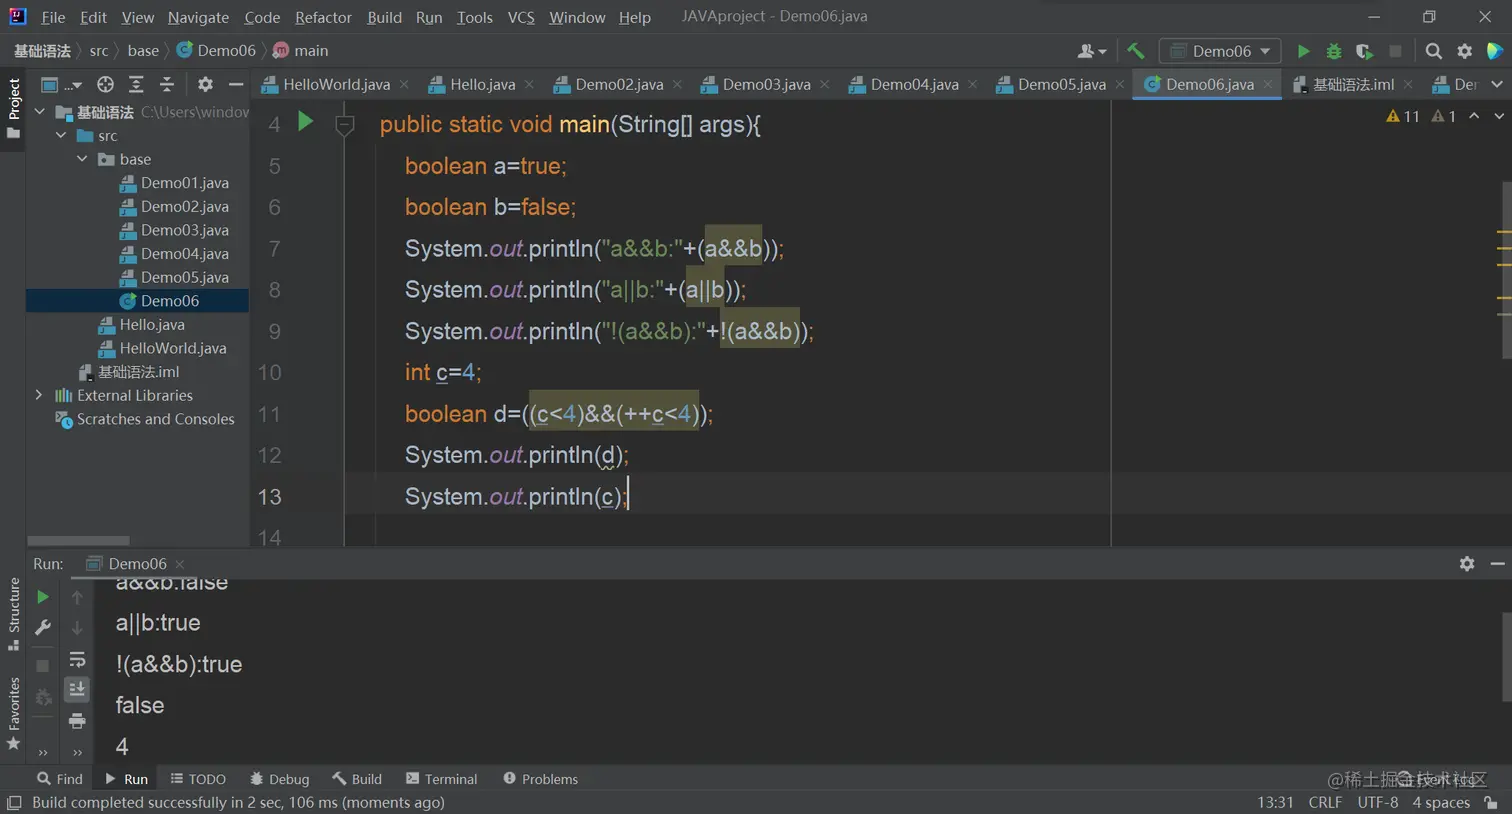This screenshot has height=814, width=1512.
Task: Collapse the base folder in tree
Action: coord(83,159)
